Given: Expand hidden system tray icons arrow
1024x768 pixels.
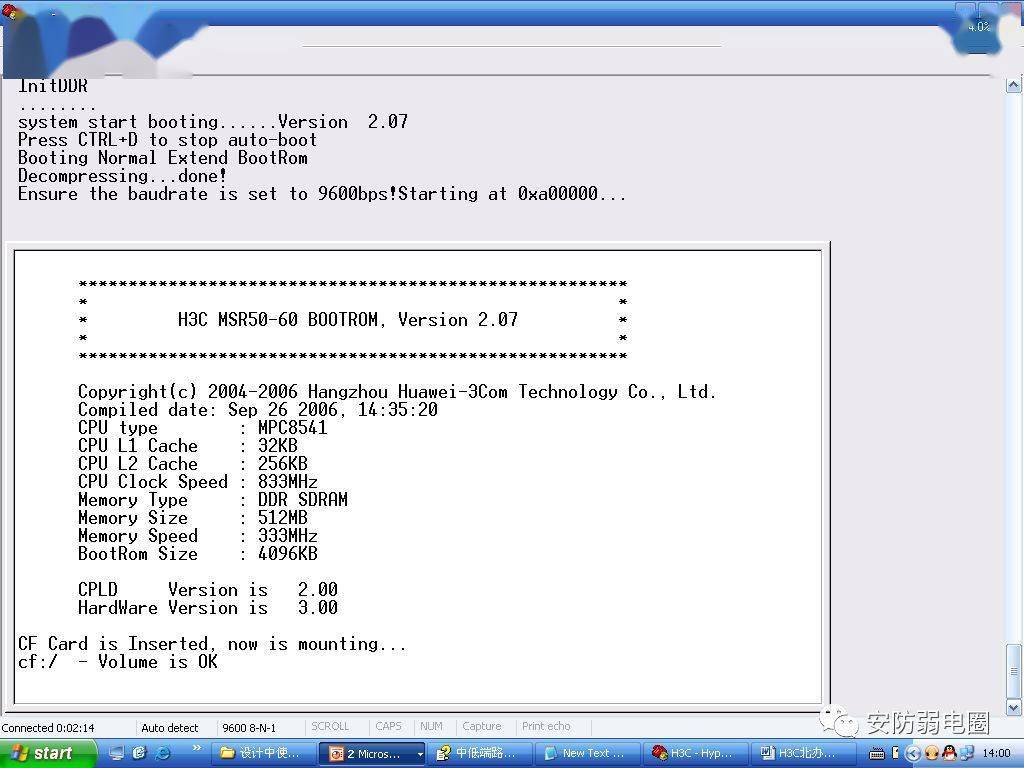Looking at the screenshot, I should click(912, 754).
